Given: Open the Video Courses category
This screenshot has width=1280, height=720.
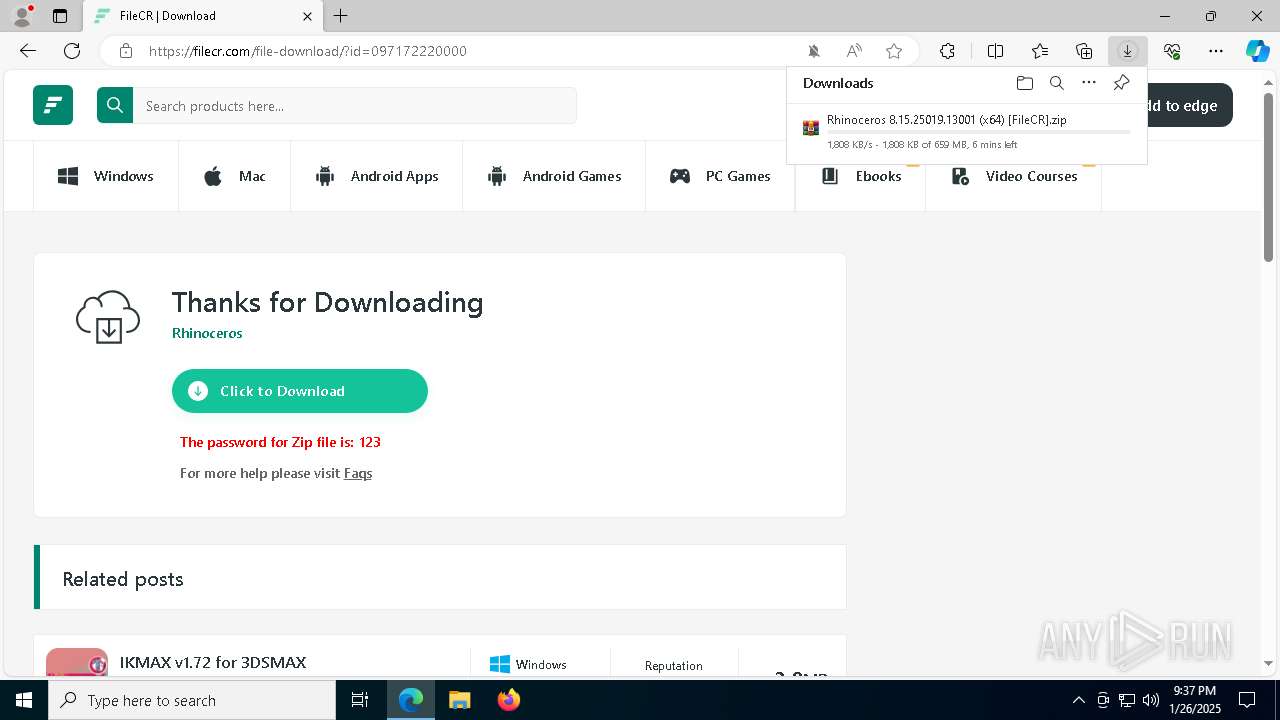Looking at the screenshot, I should (x=1014, y=176).
